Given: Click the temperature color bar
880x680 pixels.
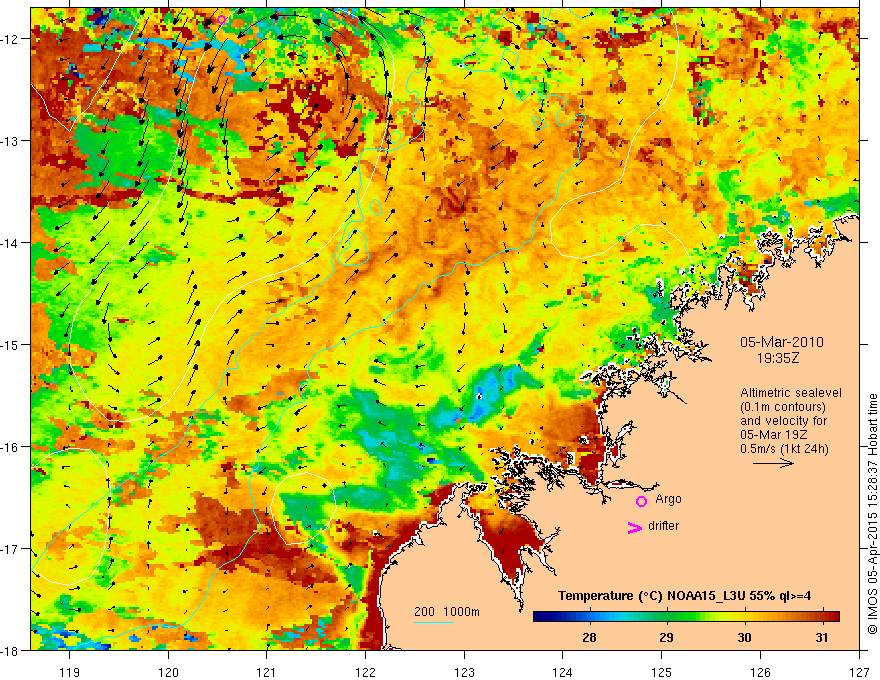Looking at the screenshot, I should (x=686, y=616).
